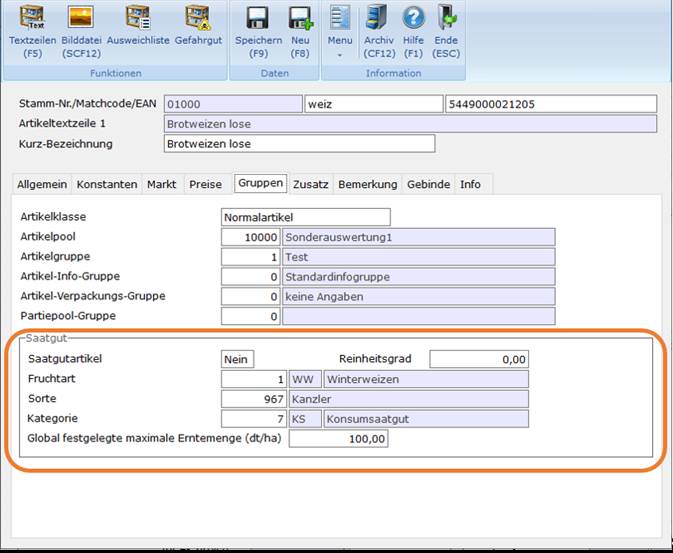Click the EAN field 5449000021205
Viewport: 673px width, 553px height.
point(551,104)
